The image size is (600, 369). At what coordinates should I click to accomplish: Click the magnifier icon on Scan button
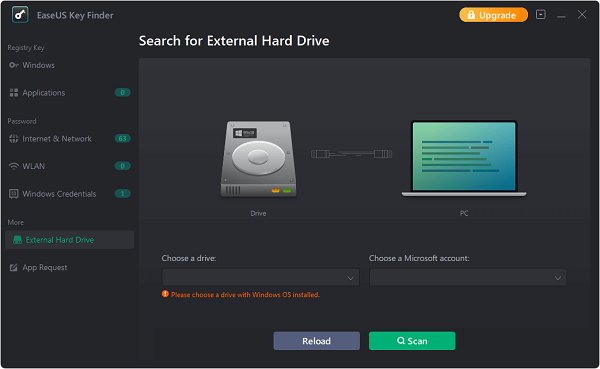tap(401, 340)
